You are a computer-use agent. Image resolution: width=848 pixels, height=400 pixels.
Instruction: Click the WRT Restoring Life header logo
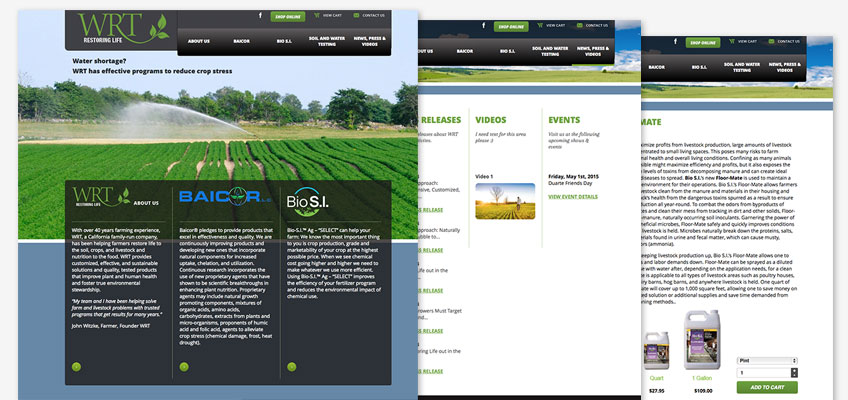tap(122, 29)
